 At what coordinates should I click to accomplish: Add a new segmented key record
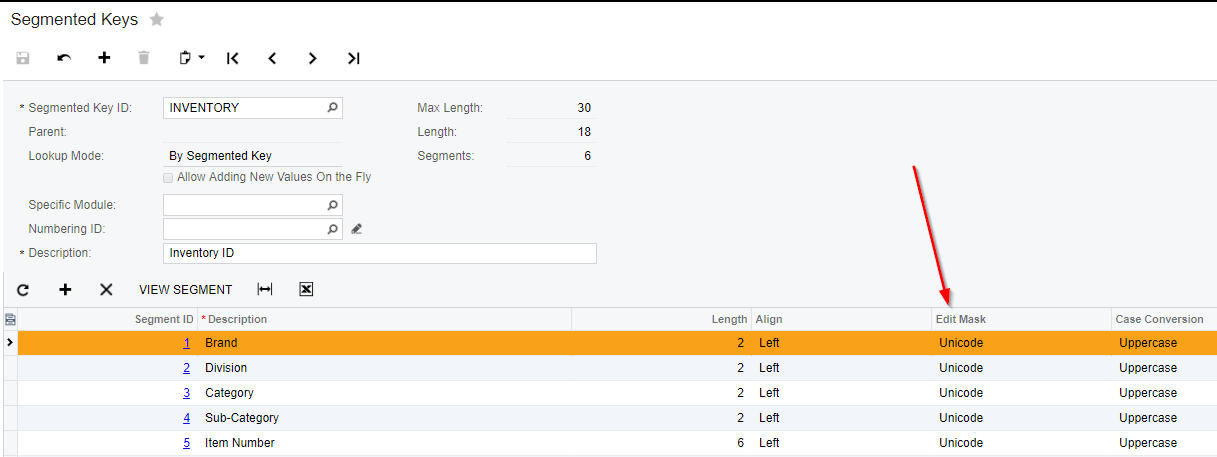point(104,58)
